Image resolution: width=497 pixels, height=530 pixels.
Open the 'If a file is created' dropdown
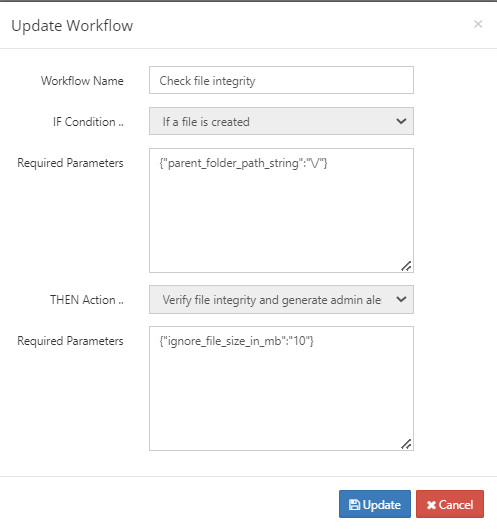pyautogui.click(x=281, y=121)
